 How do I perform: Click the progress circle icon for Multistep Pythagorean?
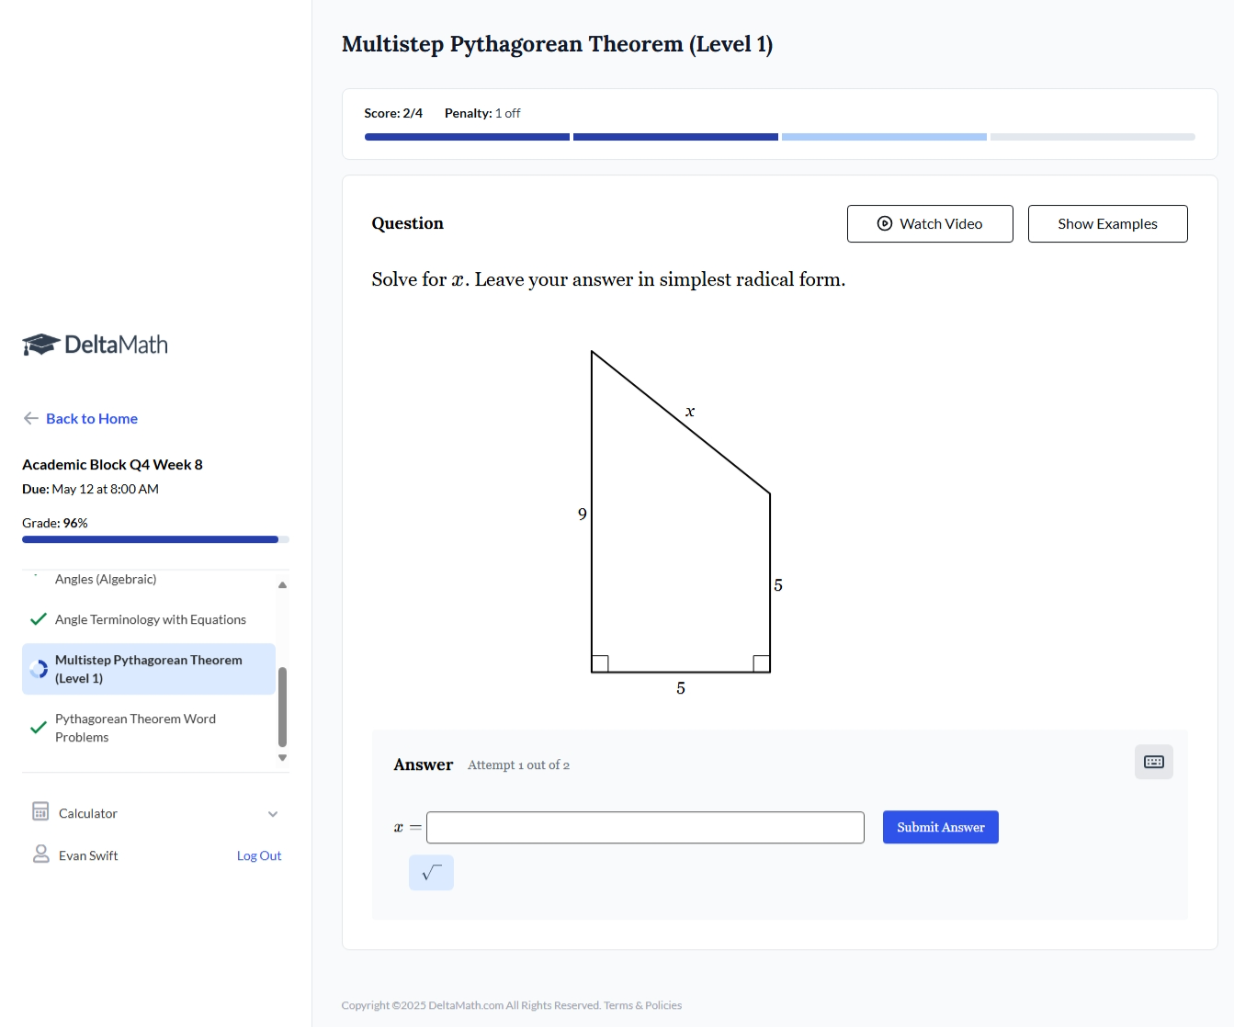(x=38, y=669)
